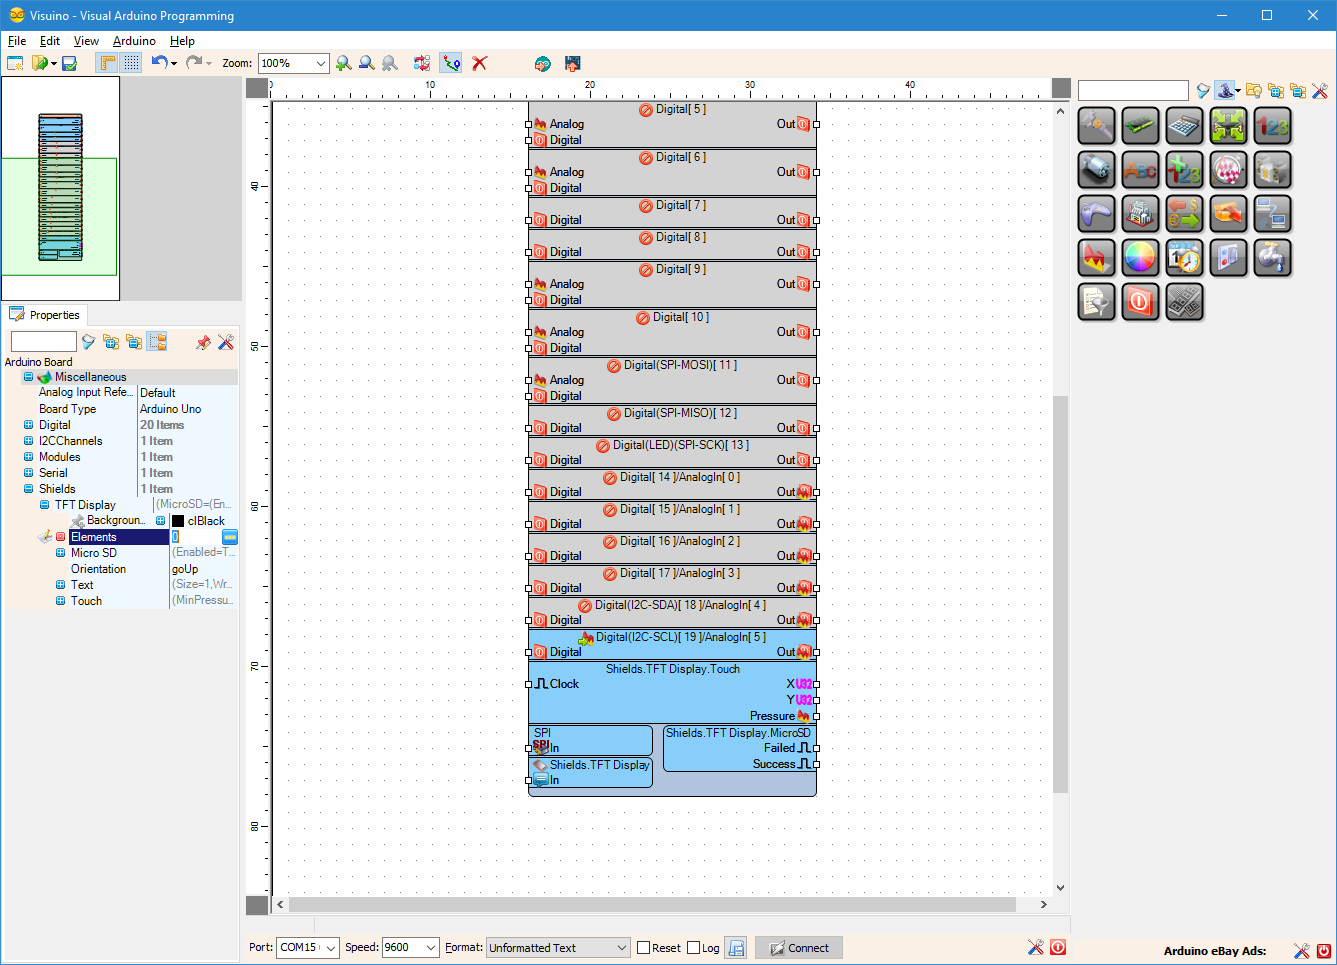The height and width of the screenshot is (965, 1337).
Task: Open the Arduino menu
Action: point(134,41)
